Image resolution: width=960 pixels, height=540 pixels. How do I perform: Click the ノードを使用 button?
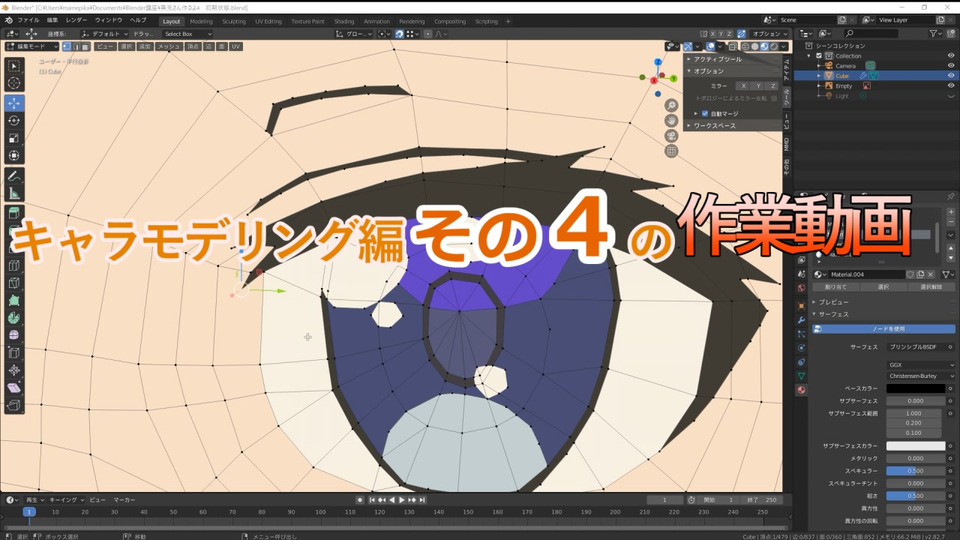(x=883, y=329)
